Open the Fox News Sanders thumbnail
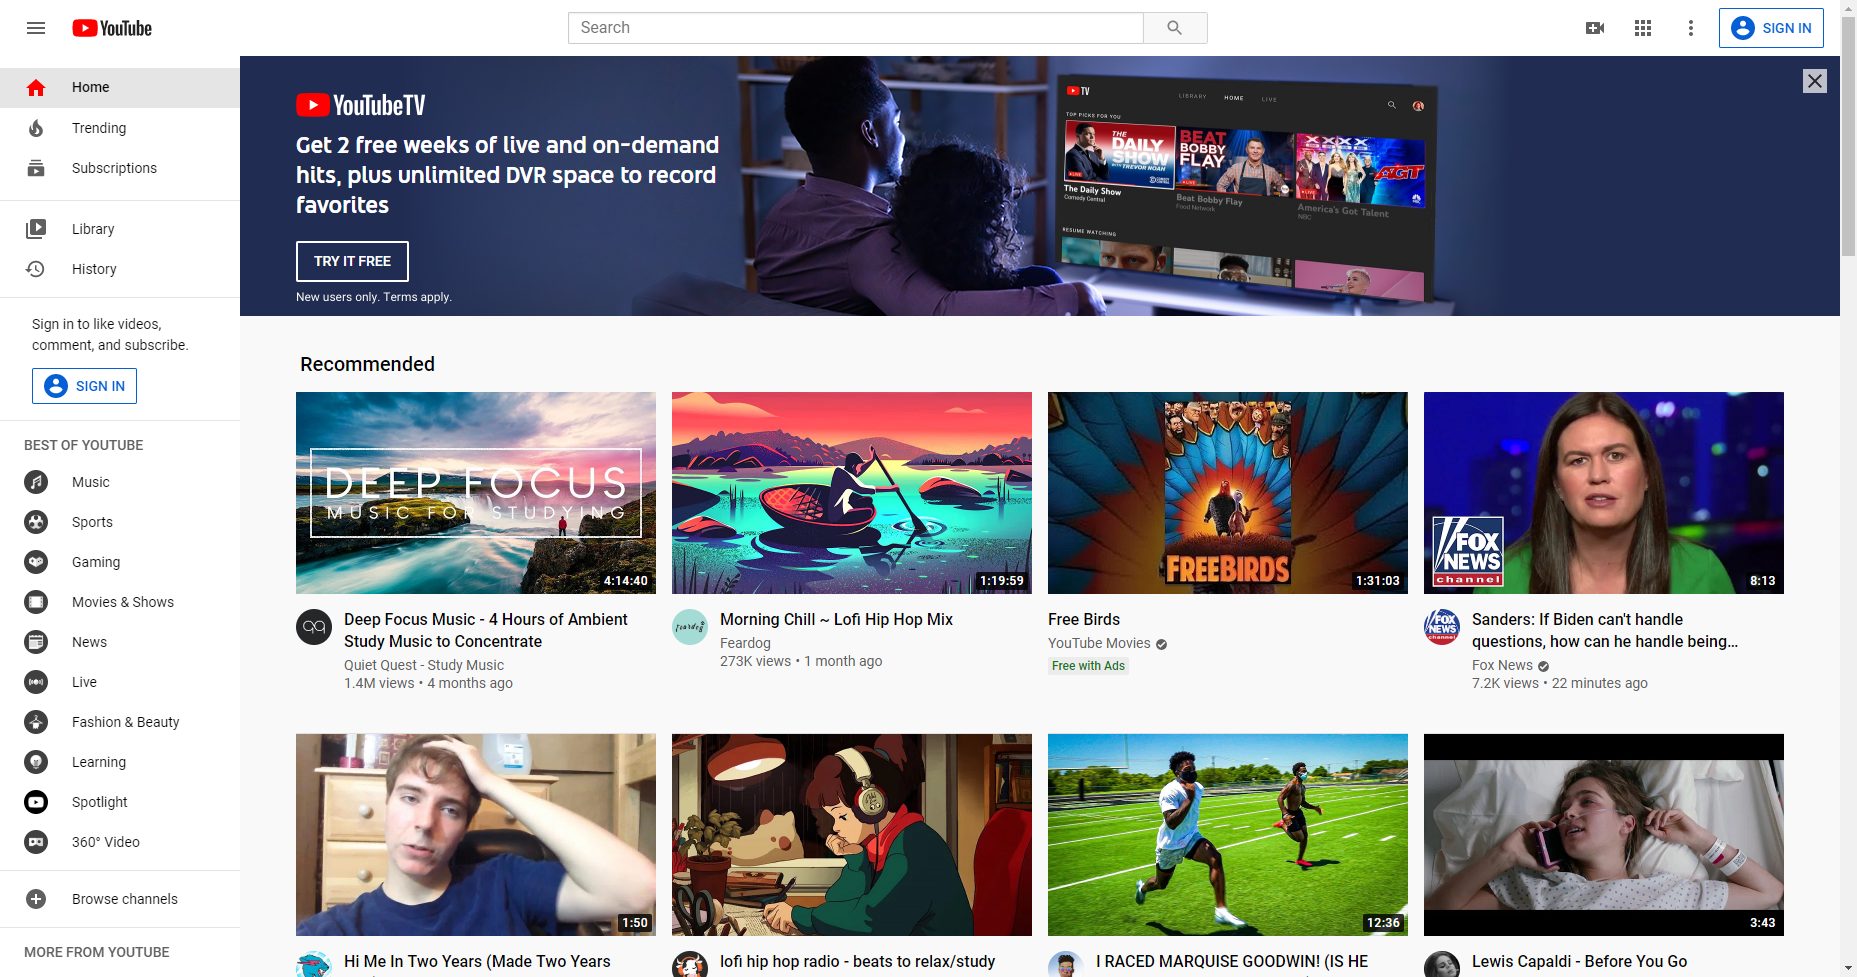Image resolution: width=1857 pixels, height=977 pixels. click(1604, 493)
